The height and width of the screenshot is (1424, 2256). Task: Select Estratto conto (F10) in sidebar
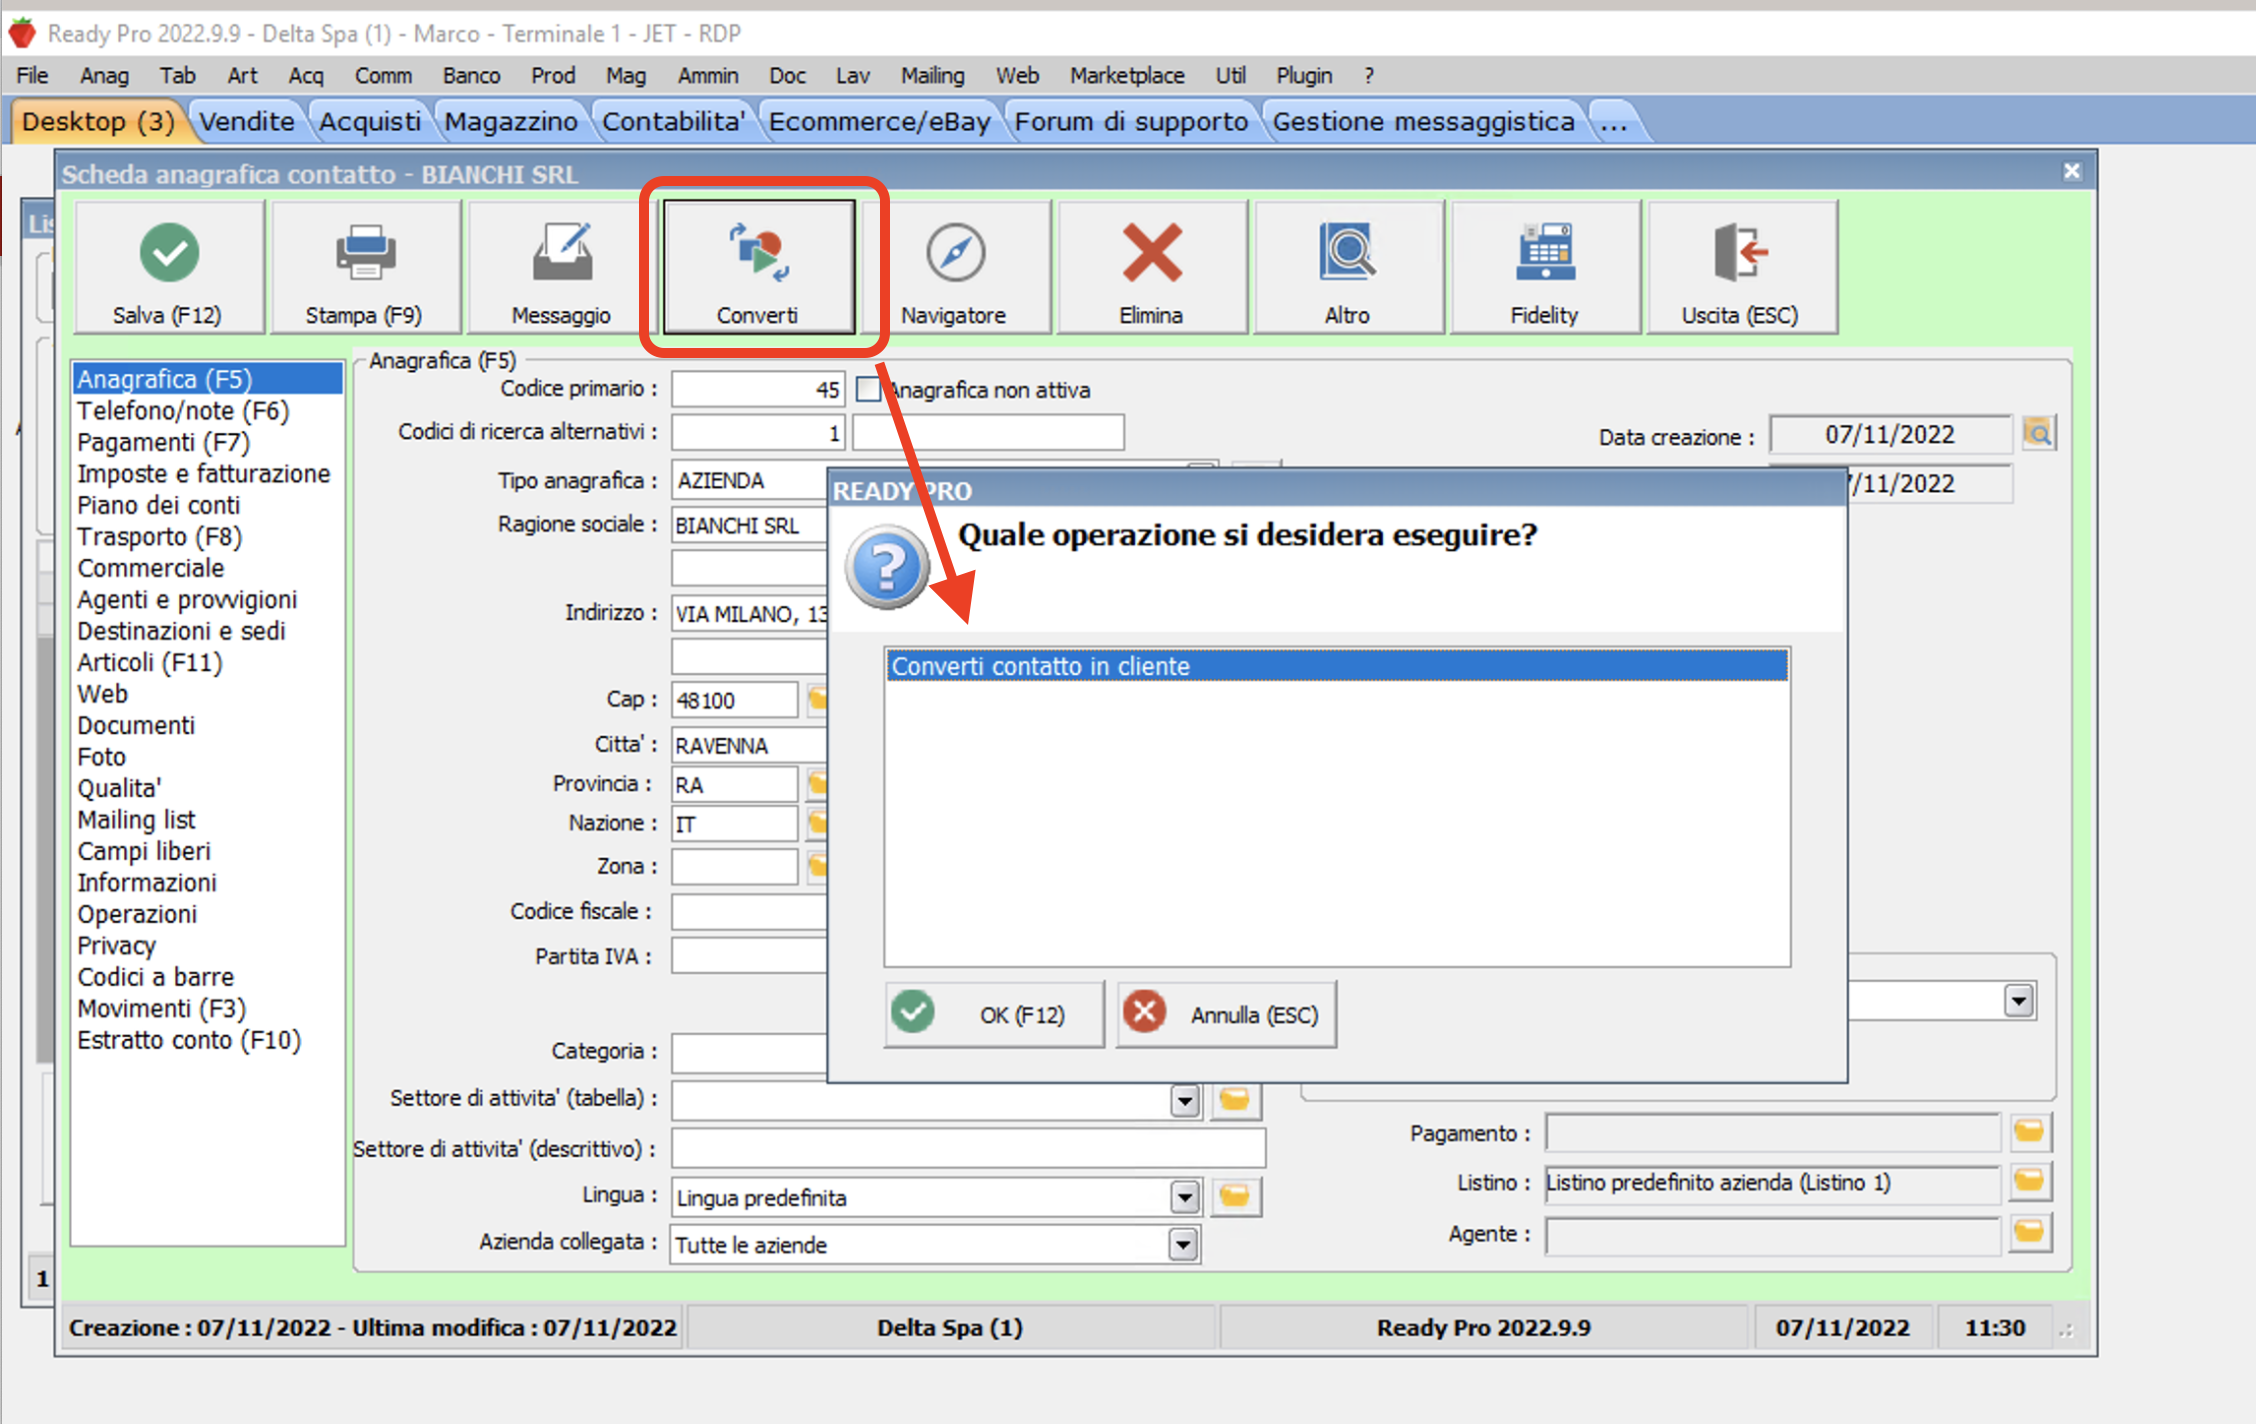[x=189, y=1040]
